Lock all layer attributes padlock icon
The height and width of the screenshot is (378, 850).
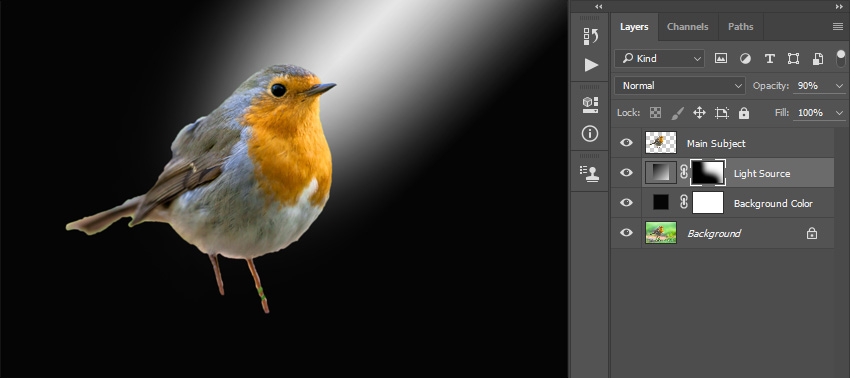[744, 113]
